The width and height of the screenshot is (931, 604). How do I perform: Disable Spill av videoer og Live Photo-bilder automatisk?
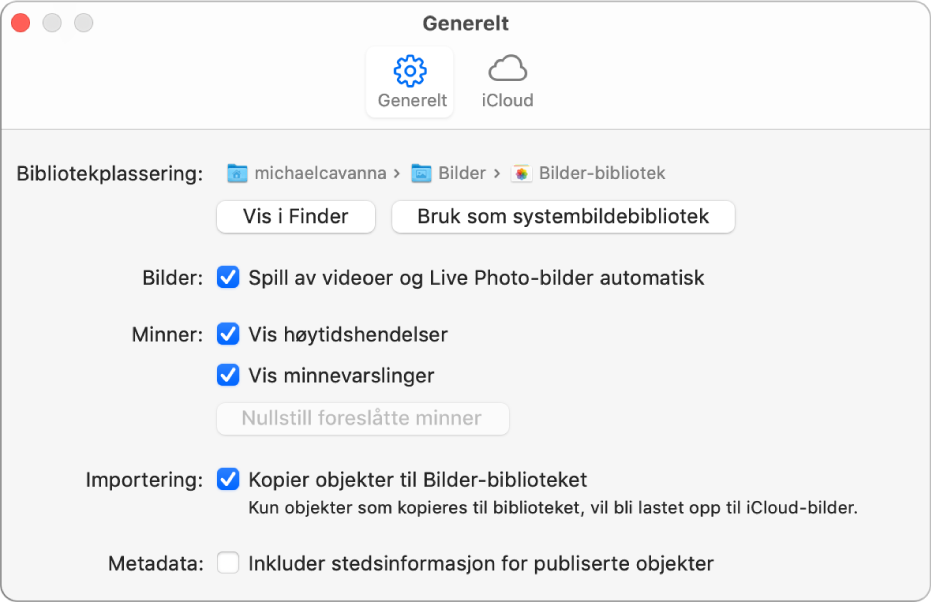pos(228,278)
